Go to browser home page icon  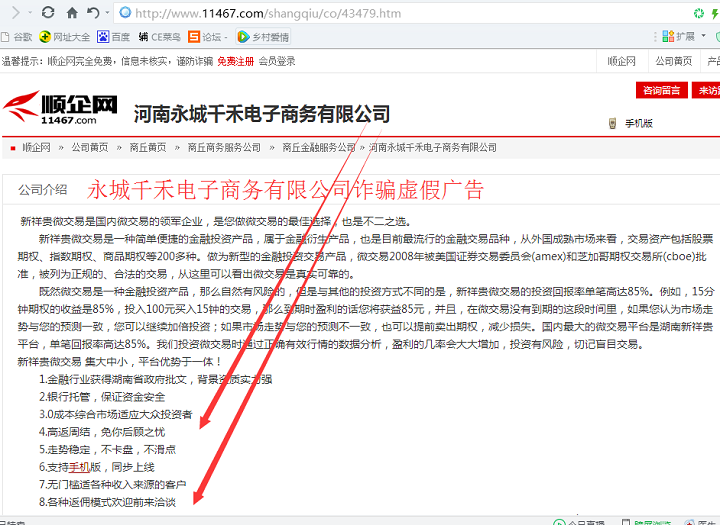(72, 13)
